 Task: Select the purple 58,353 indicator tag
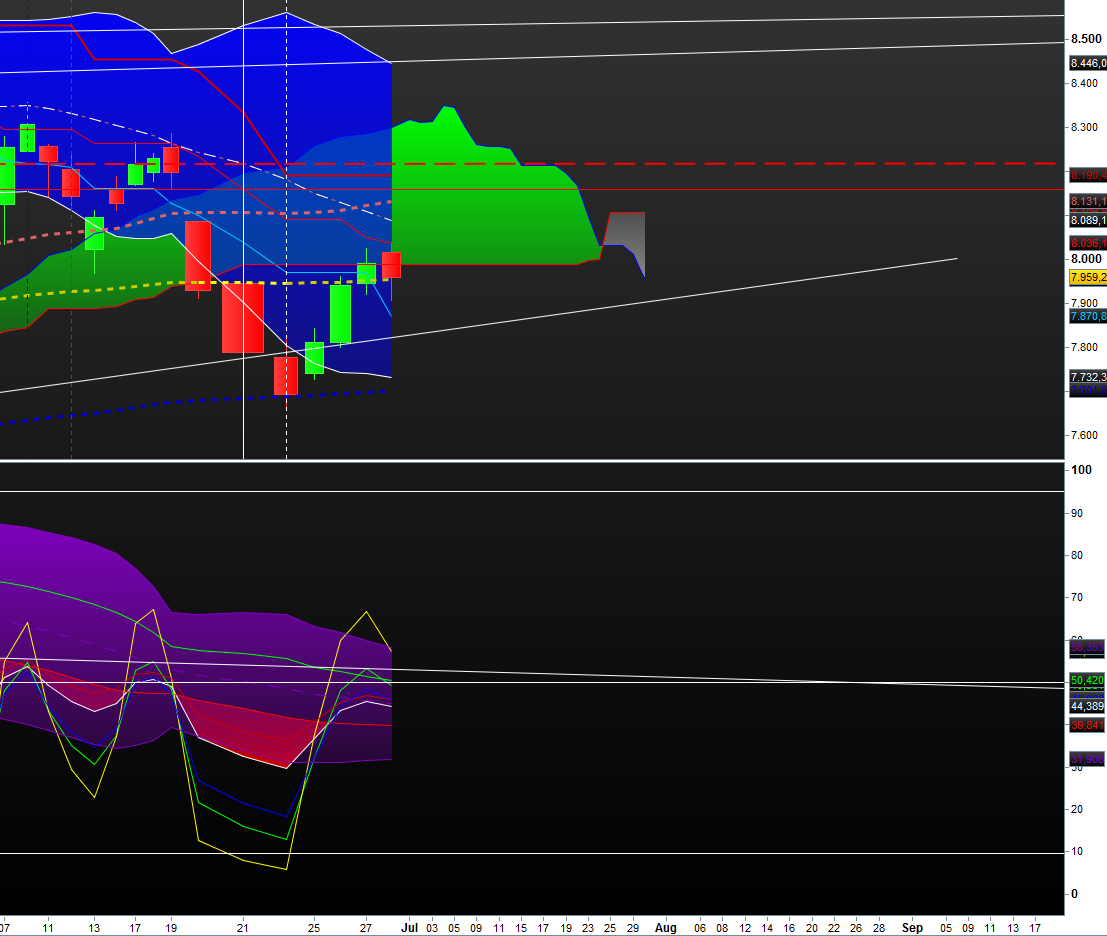[x=1087, y=647]
